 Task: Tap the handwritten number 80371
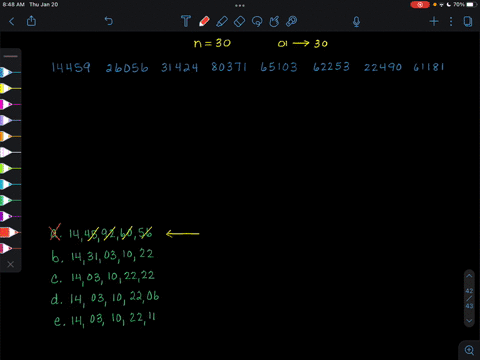(229, 67)
